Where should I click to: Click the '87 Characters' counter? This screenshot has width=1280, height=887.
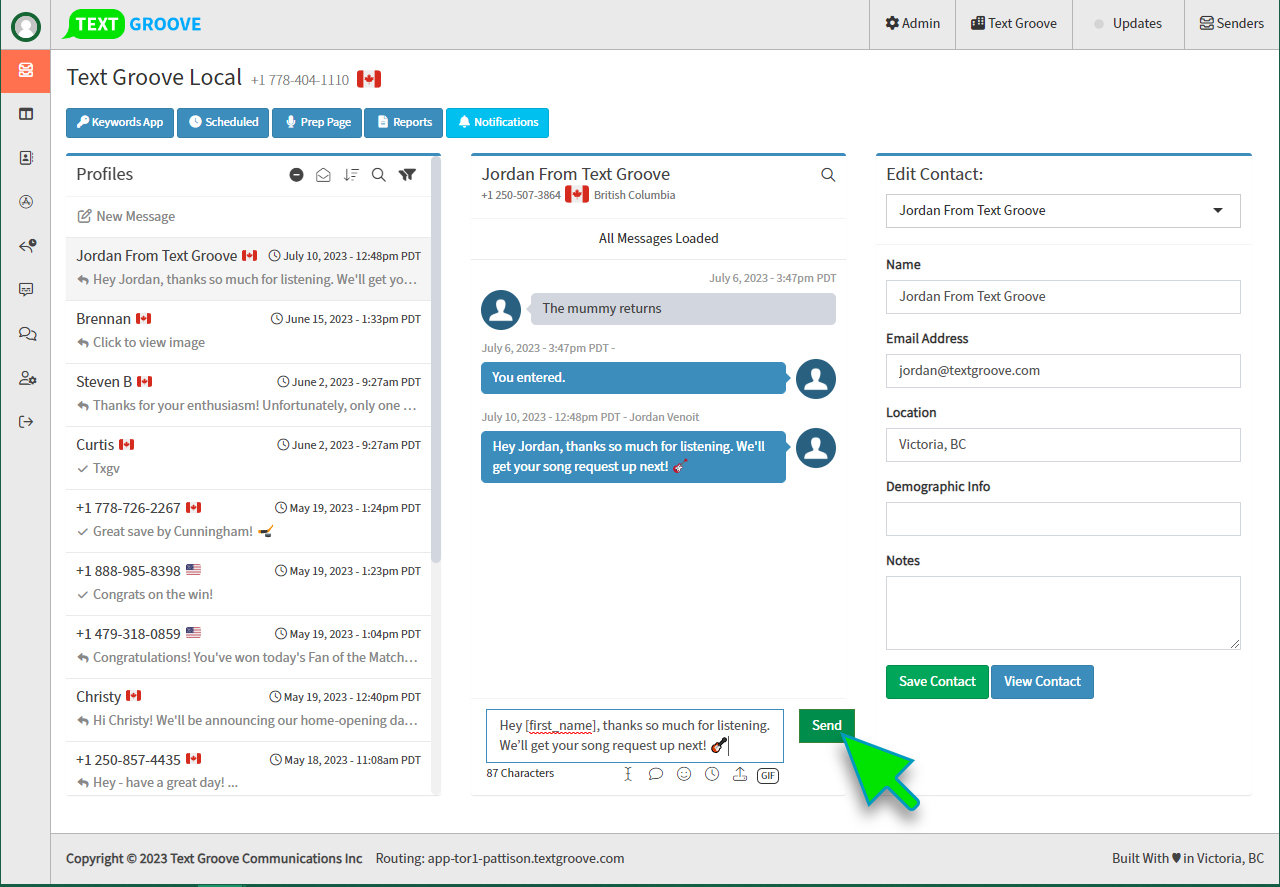(520, 774)
